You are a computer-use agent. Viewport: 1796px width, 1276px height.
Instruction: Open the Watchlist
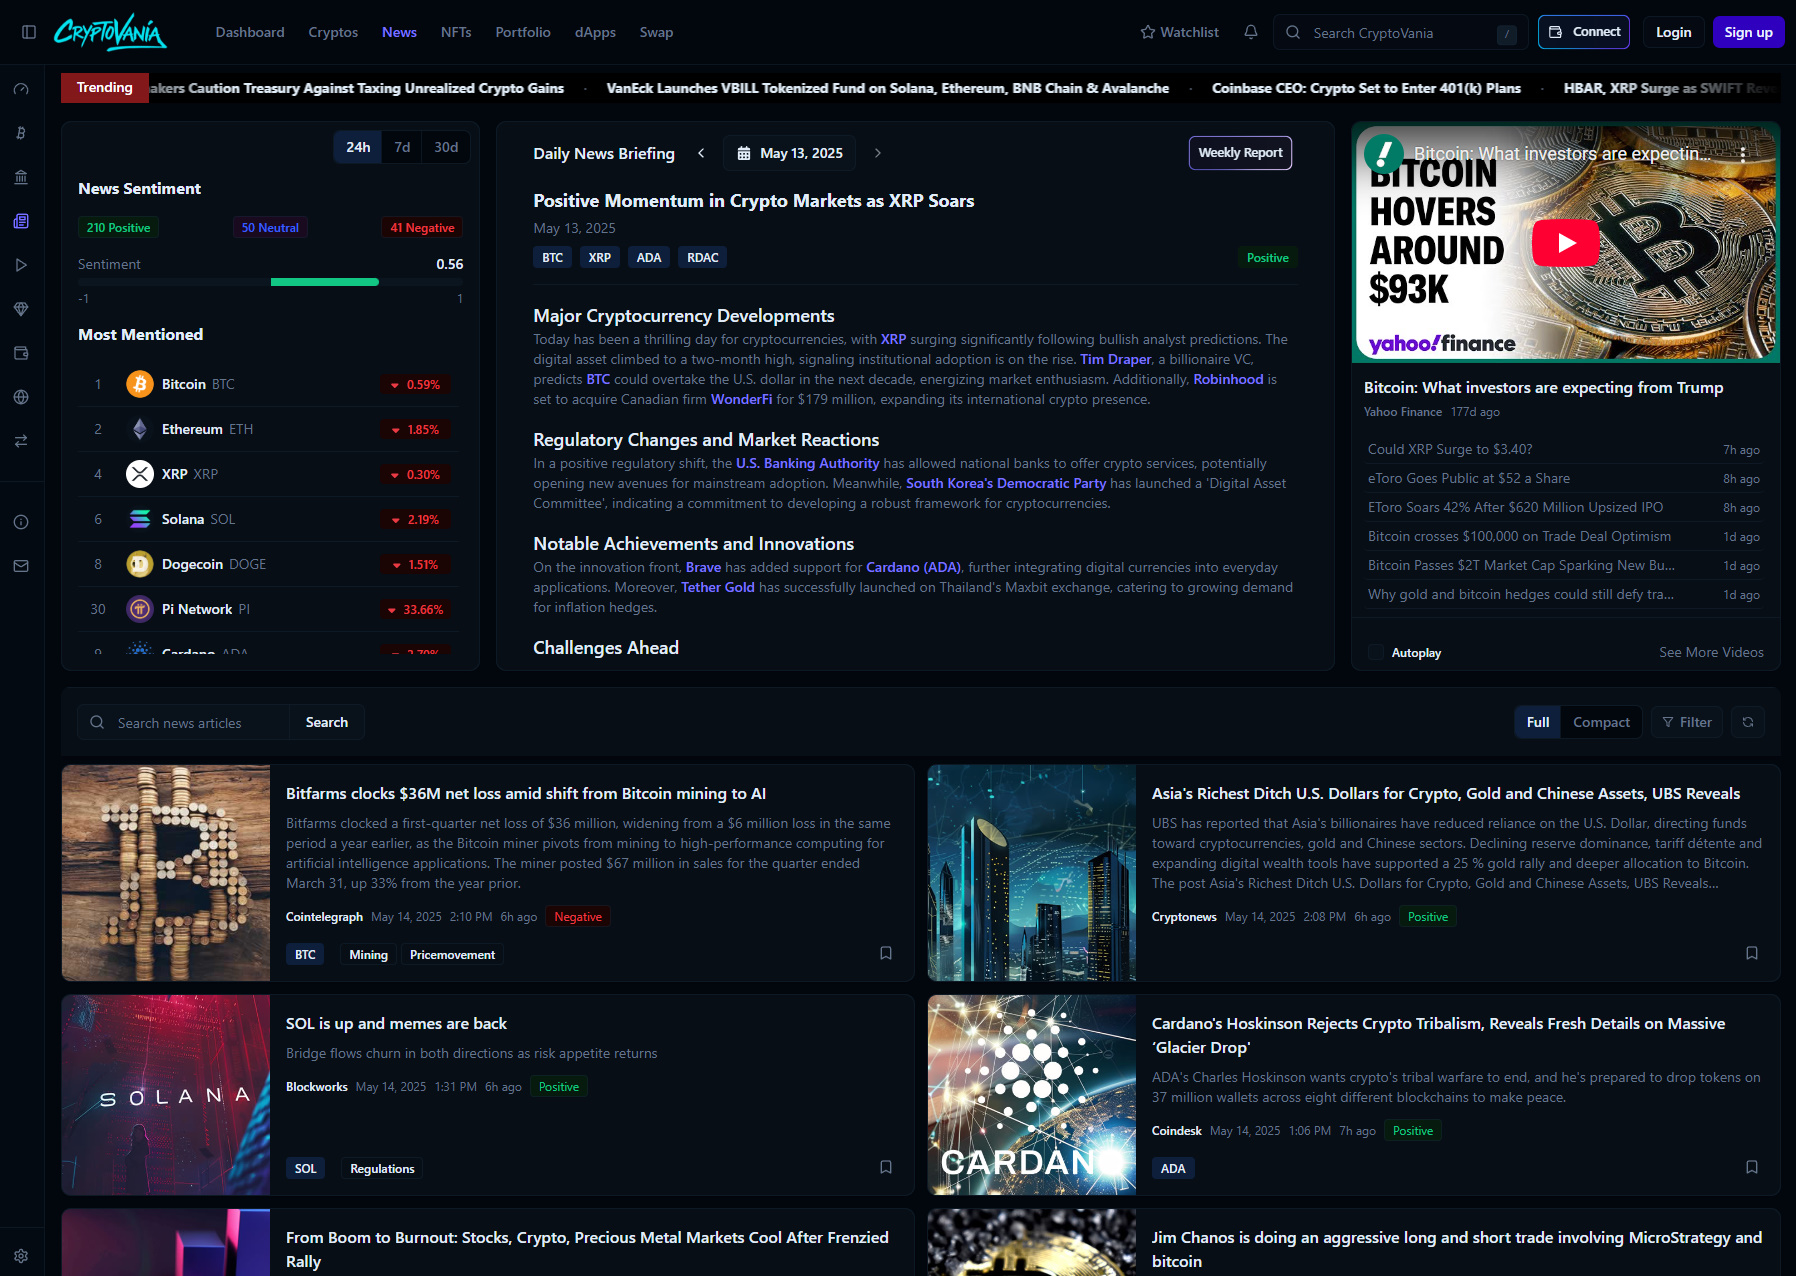click(x=1179, y=32)
